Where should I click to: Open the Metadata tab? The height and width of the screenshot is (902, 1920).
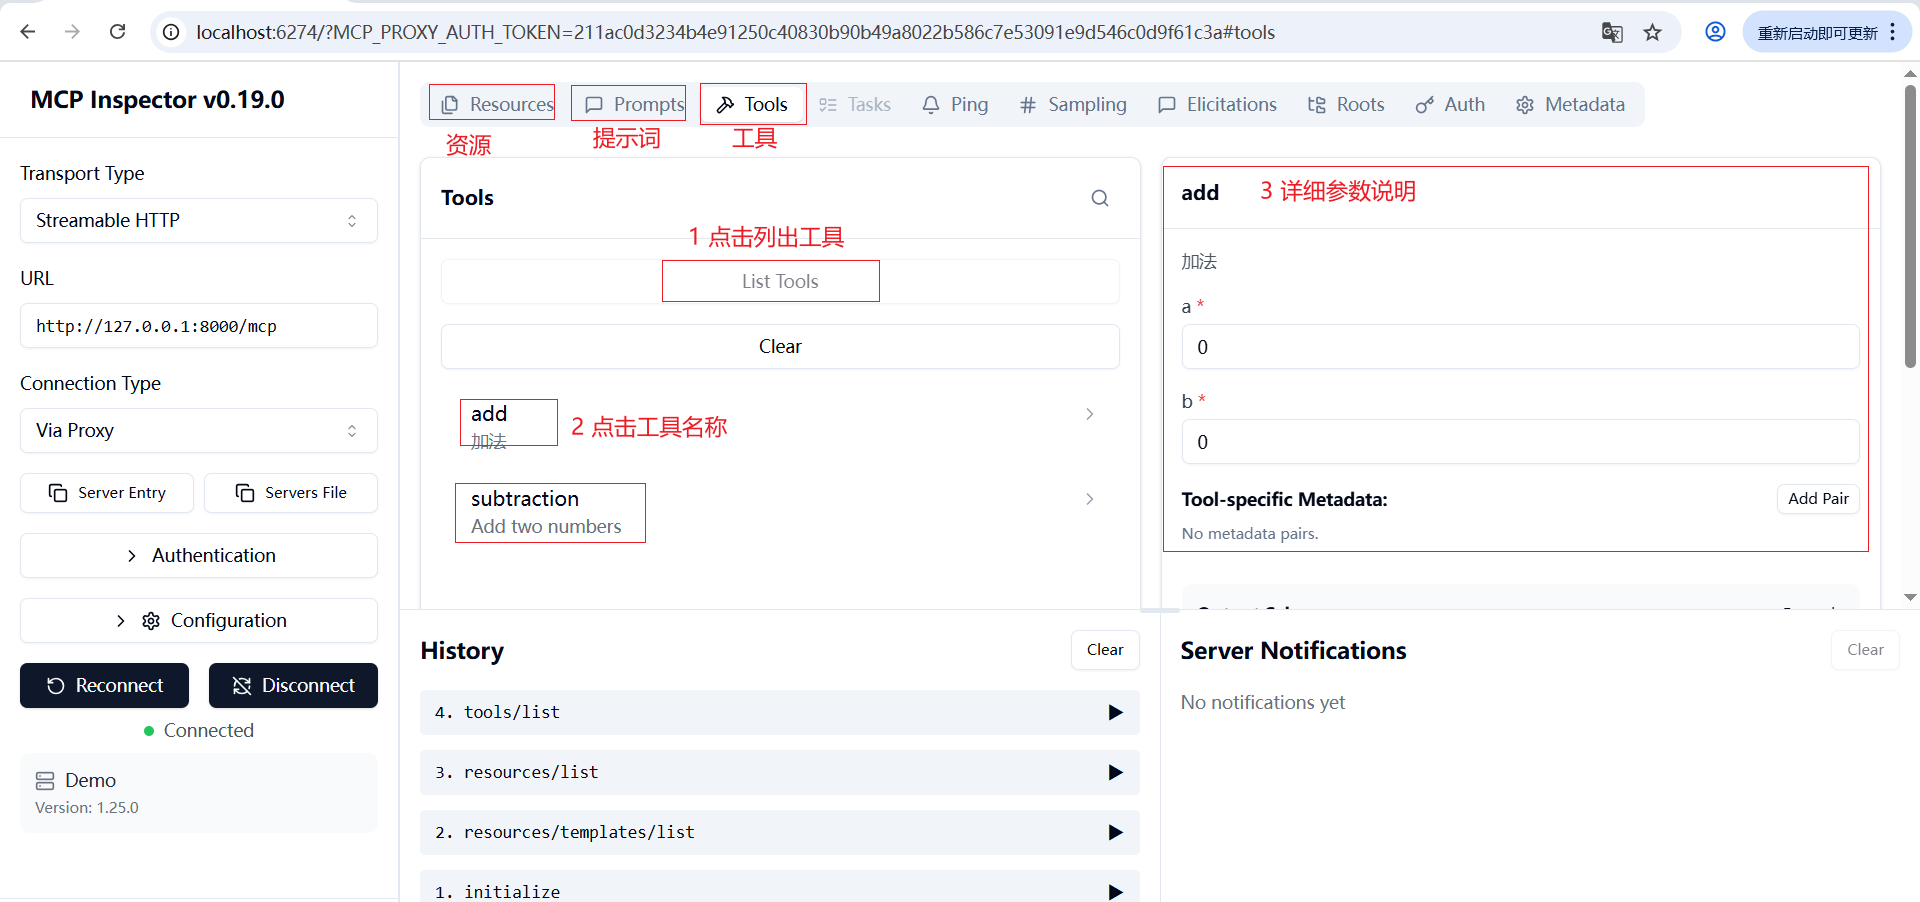tap(1570, 104)
